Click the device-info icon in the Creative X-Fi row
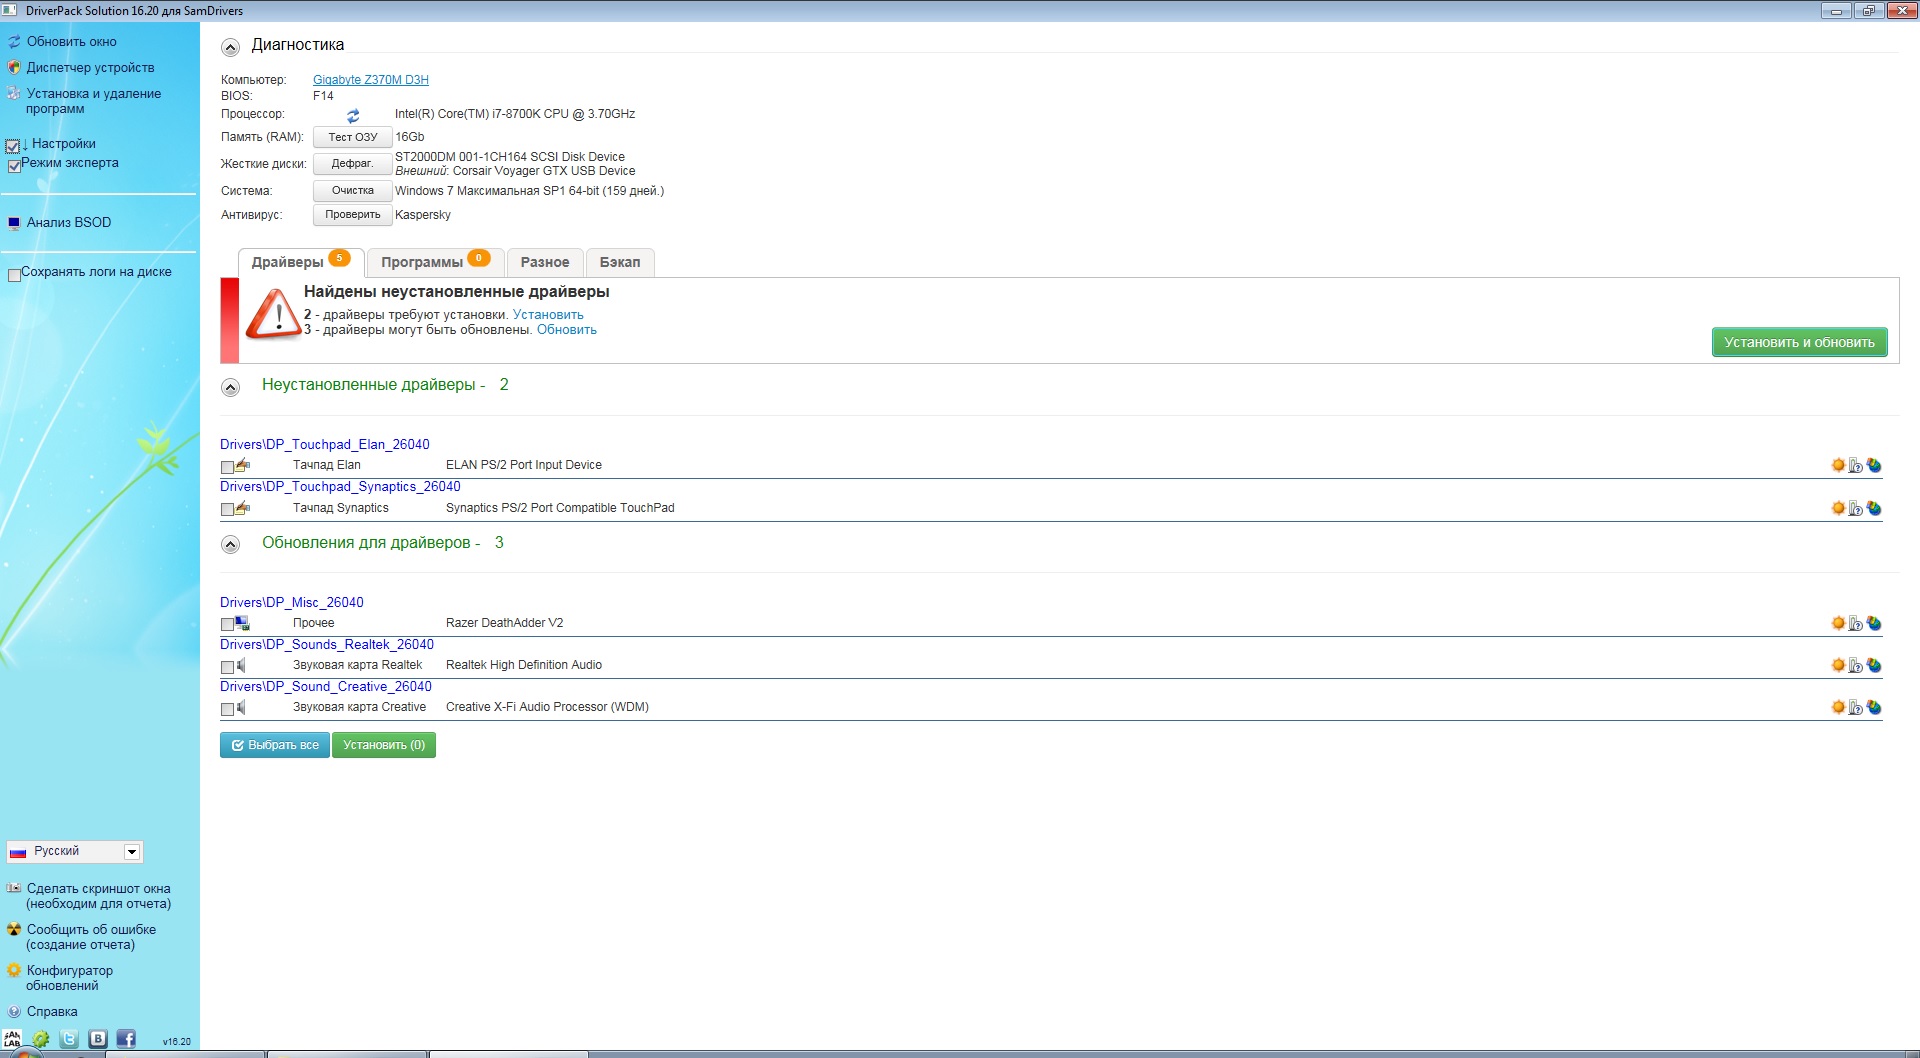 tap(1856, 707)
